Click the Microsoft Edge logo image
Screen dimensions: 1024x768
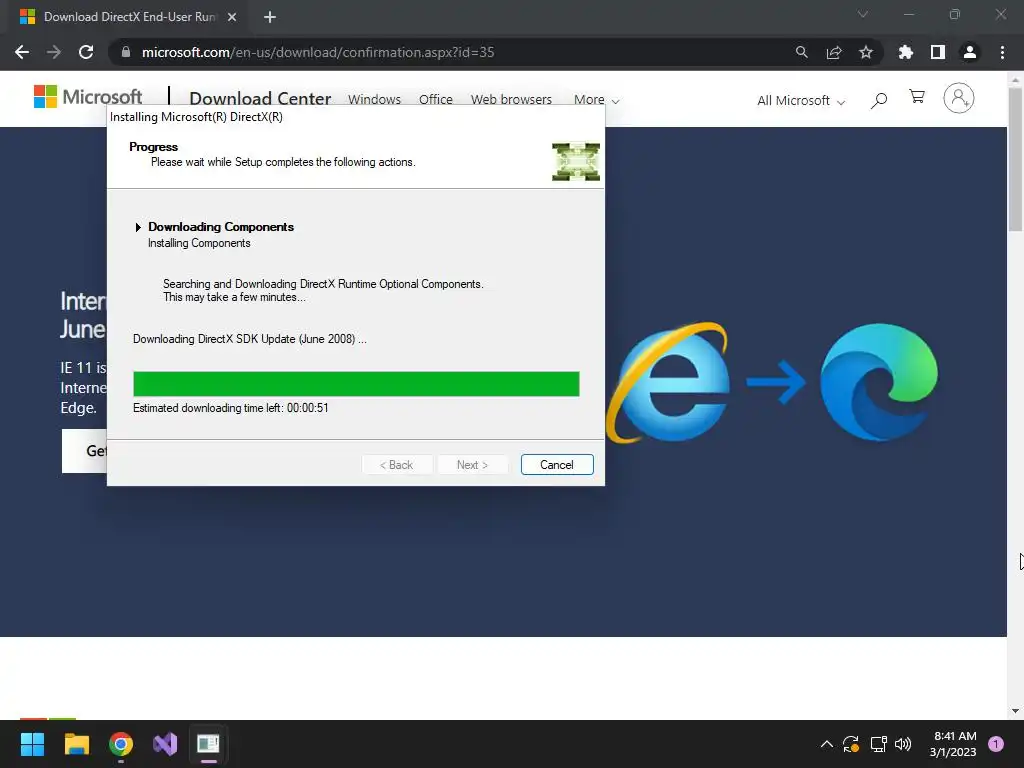coord(878,382)
